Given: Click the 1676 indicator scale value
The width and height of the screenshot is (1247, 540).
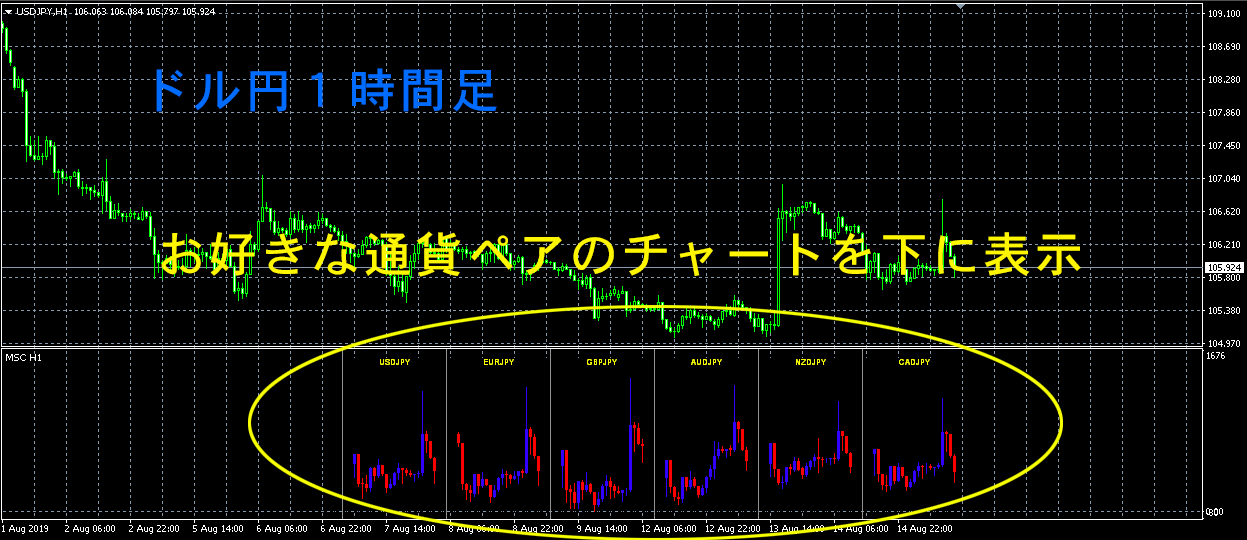Looking at the screenshot, I should [x=1216, y=356].
